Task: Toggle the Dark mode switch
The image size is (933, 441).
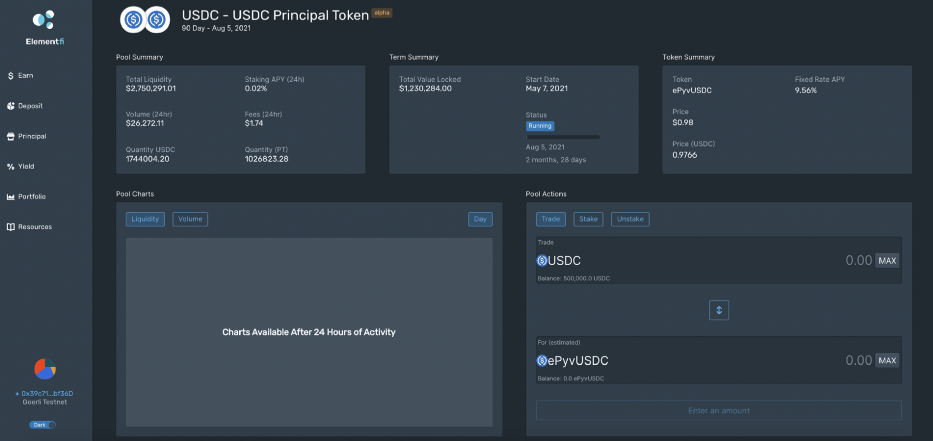Action: pos(44,425)
